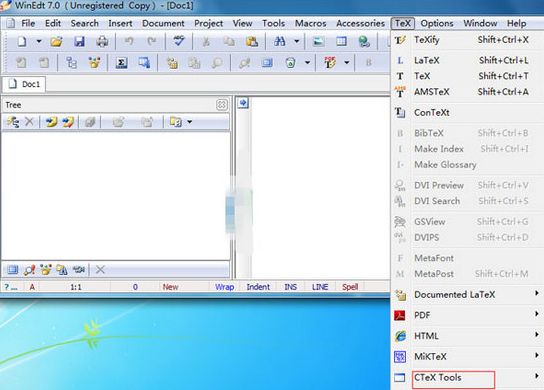Click the PDF TeXify icon in second toolbar
This screenshot has width=544, height=390.
coord(330,62)
